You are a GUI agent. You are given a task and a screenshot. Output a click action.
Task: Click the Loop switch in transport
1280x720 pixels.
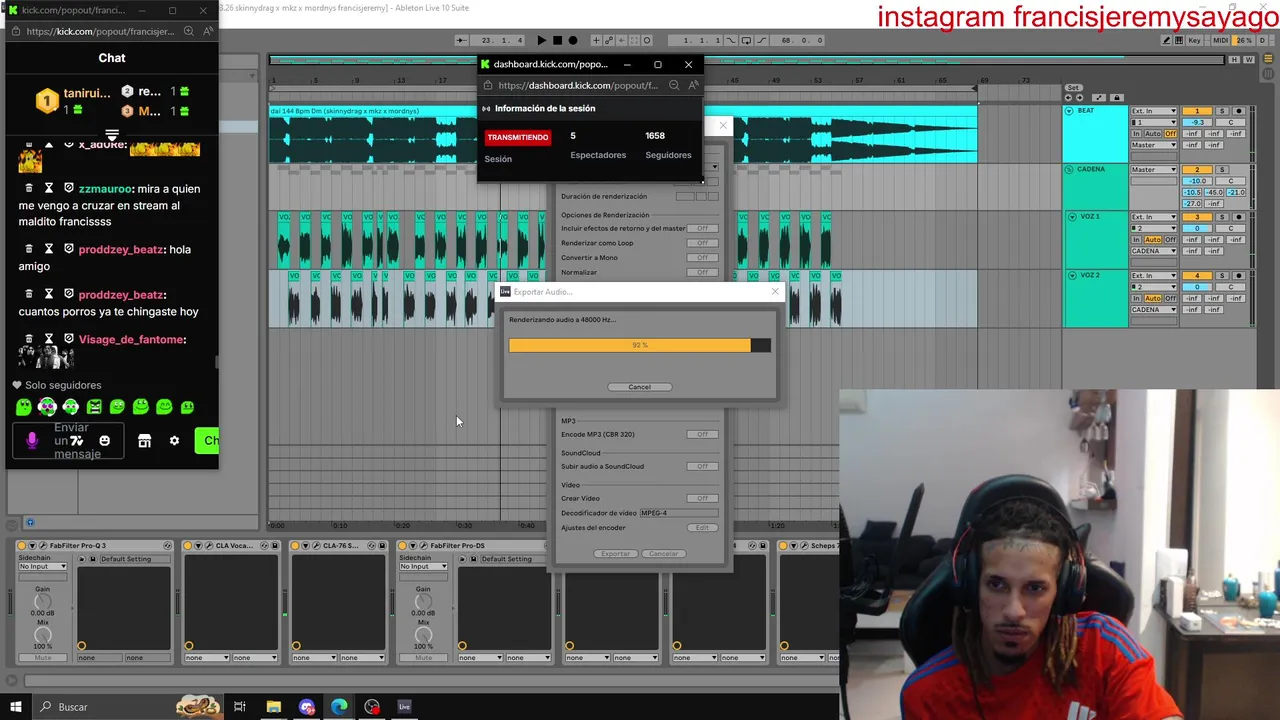tap(746, 40)
